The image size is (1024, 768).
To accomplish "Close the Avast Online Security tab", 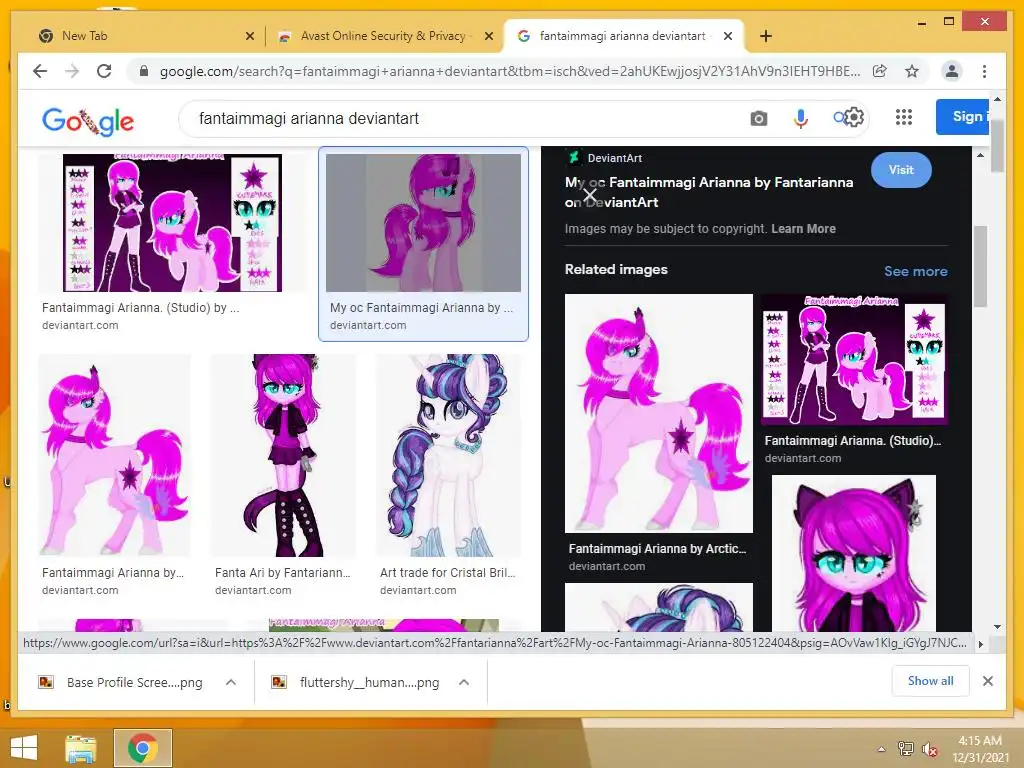I will pyautogui.click(x=488, y=37).
